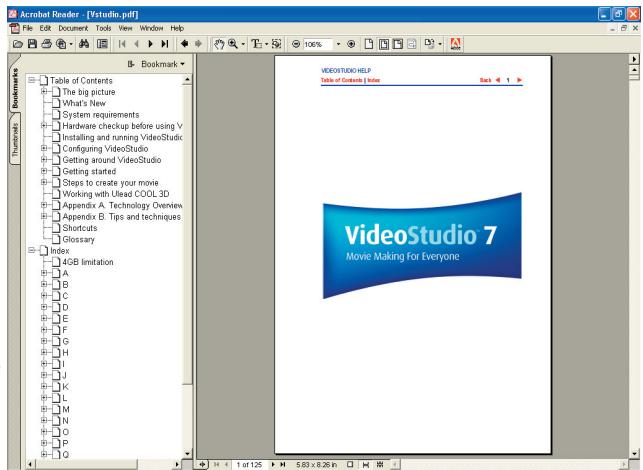The image size is (643, 470).
Task: Select the Bookmarks tab
Action: pos(15,88)
